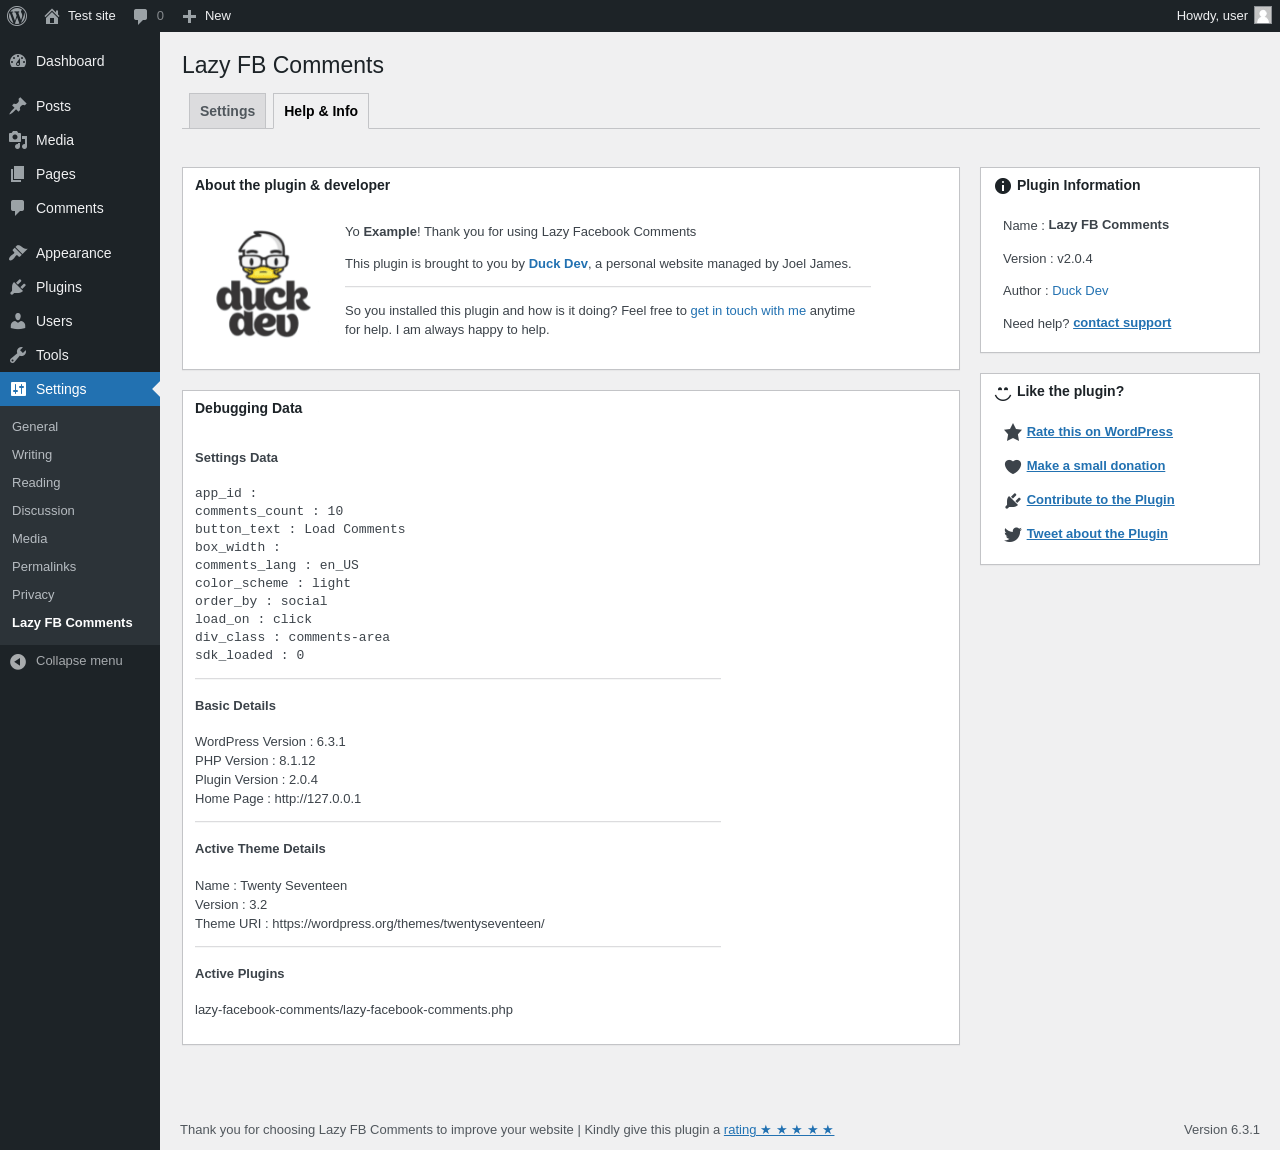This screenshot has width=1280, height=1150.
Task: Click the Theme URI line
Action: click(370, 924)
